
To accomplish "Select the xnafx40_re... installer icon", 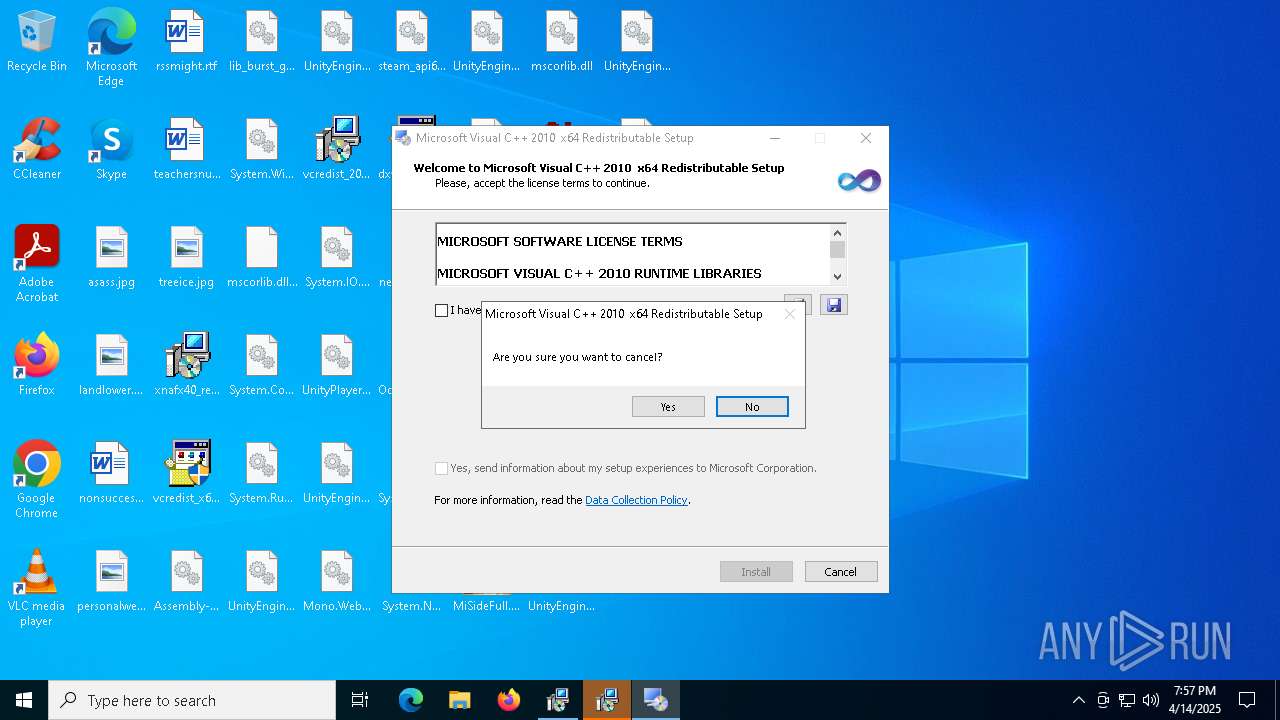I will point(186,366).
